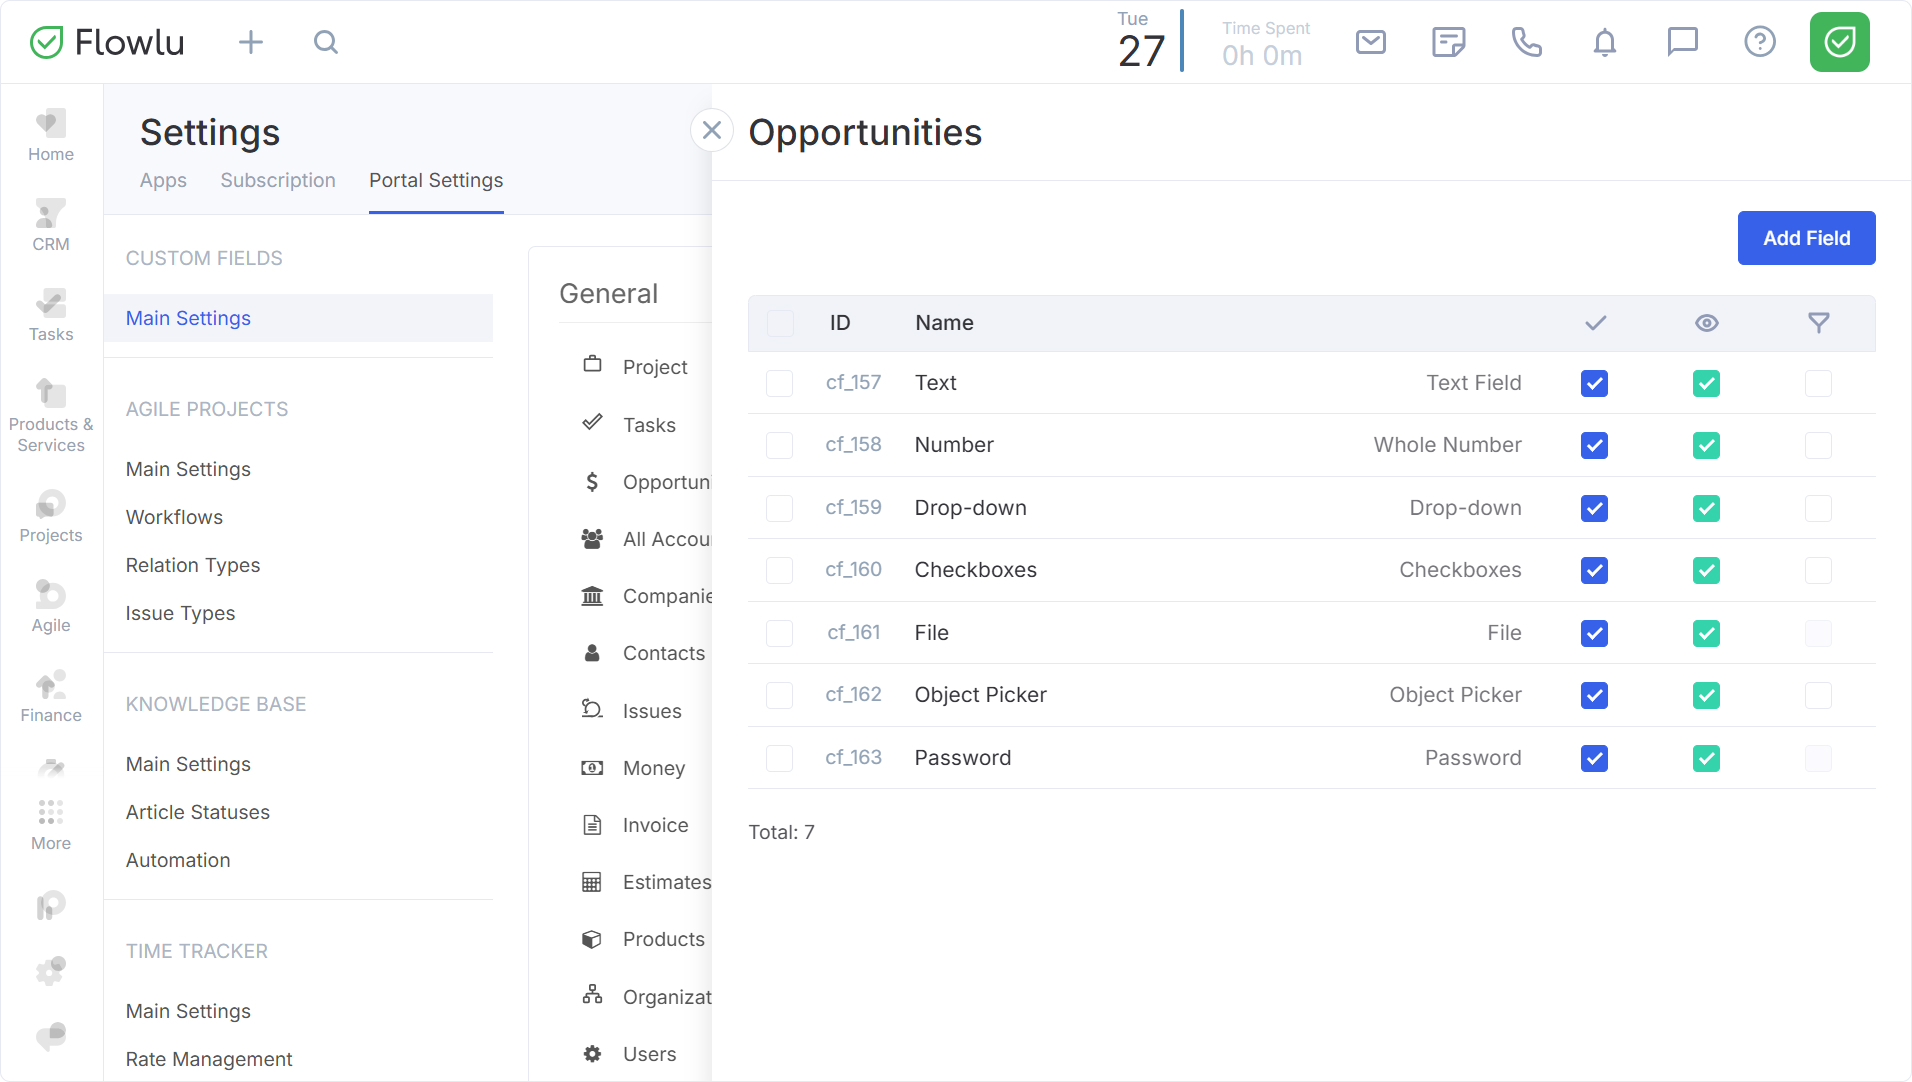
Task: Click the help question mark icon
Action: coord(1759,42)
